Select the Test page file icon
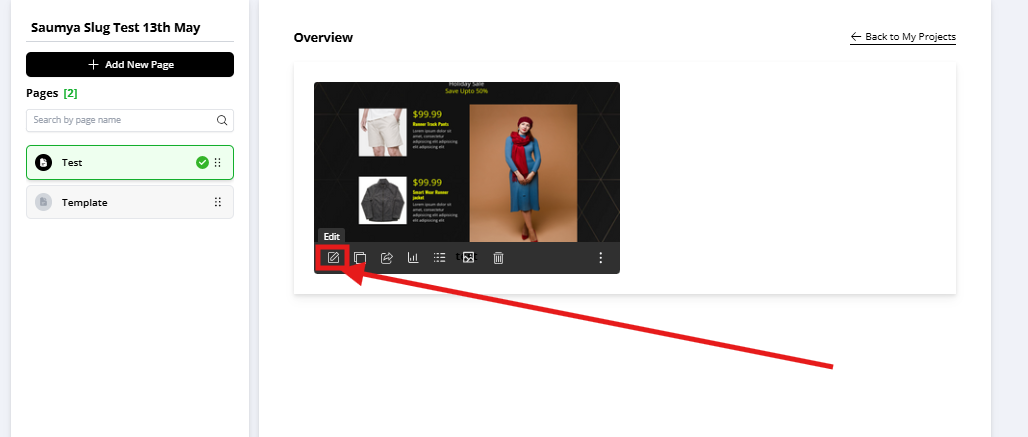The image size is (1028, 437). click(43, 162)
